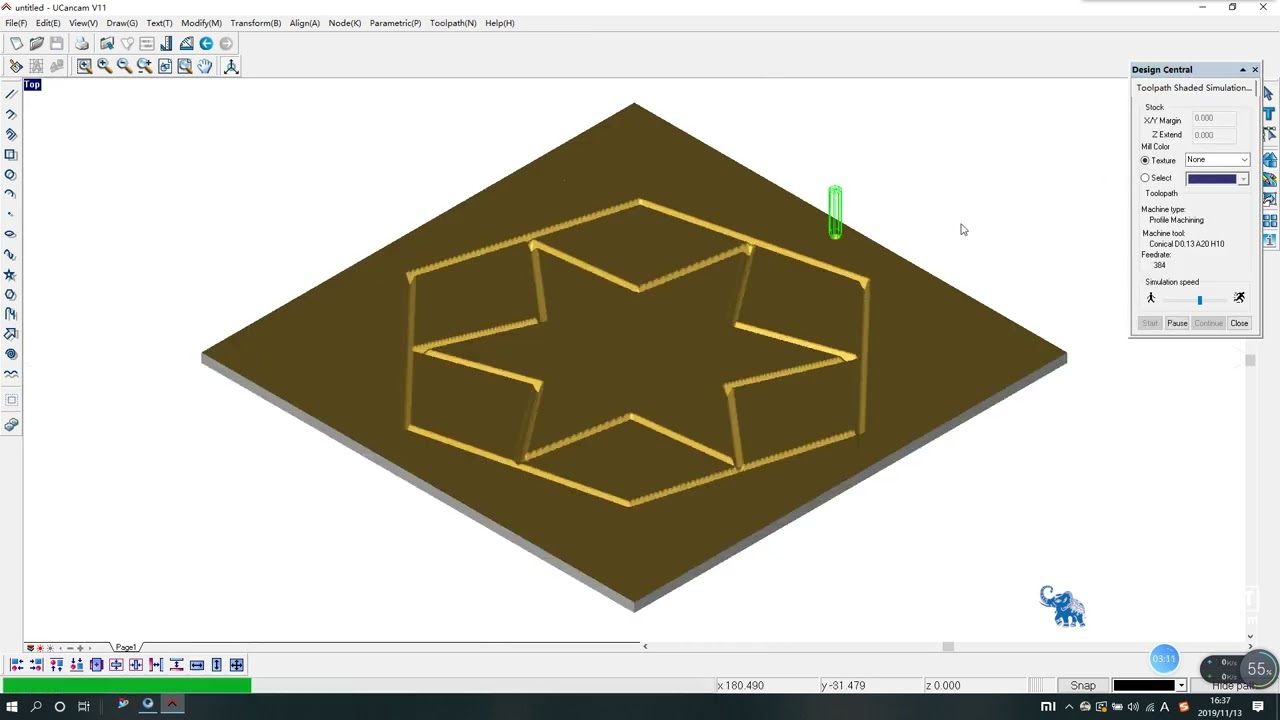Open the File menu

(x=16, y=23)
